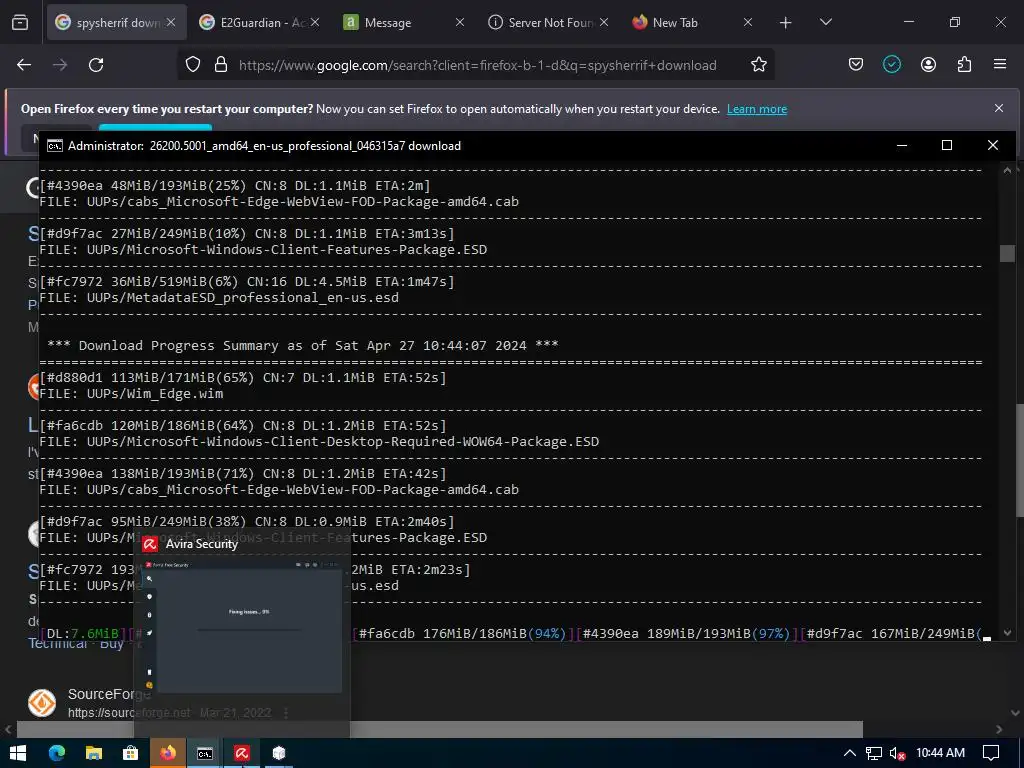Switch to Firefox in the taskbar
The image size is (1024, 768).
pos(168,753)
